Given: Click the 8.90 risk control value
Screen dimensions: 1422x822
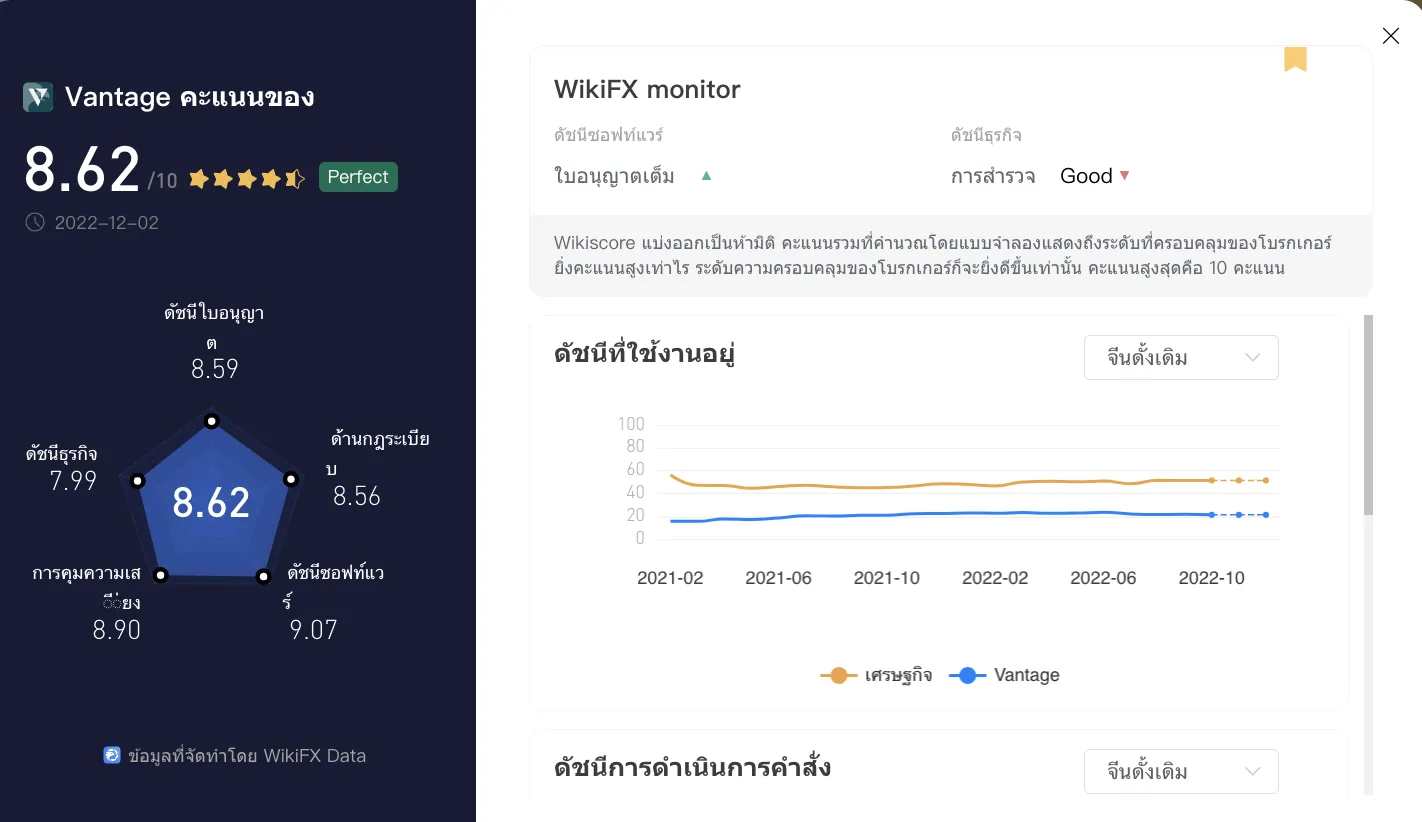Looking at the screenshot, I should (x=117, y=630).
